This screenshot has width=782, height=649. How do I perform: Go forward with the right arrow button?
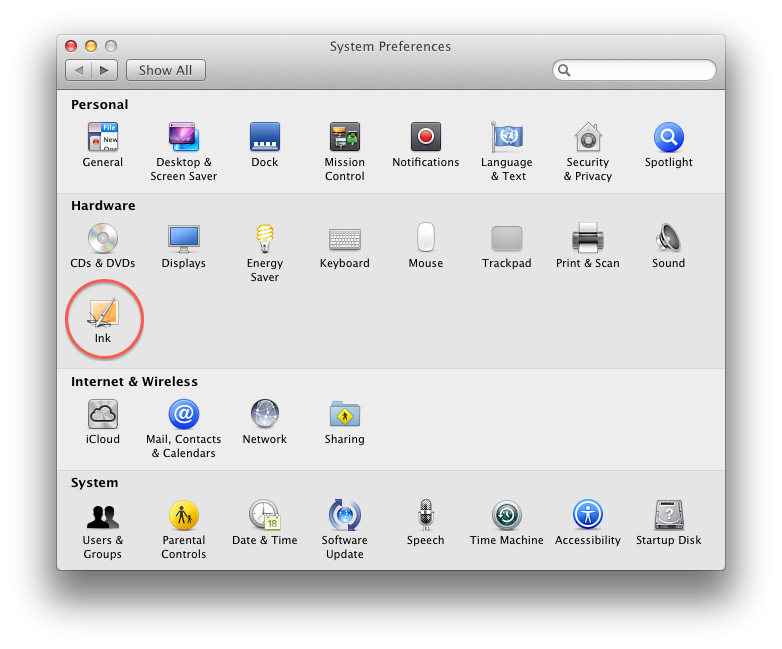coord(105,70)
